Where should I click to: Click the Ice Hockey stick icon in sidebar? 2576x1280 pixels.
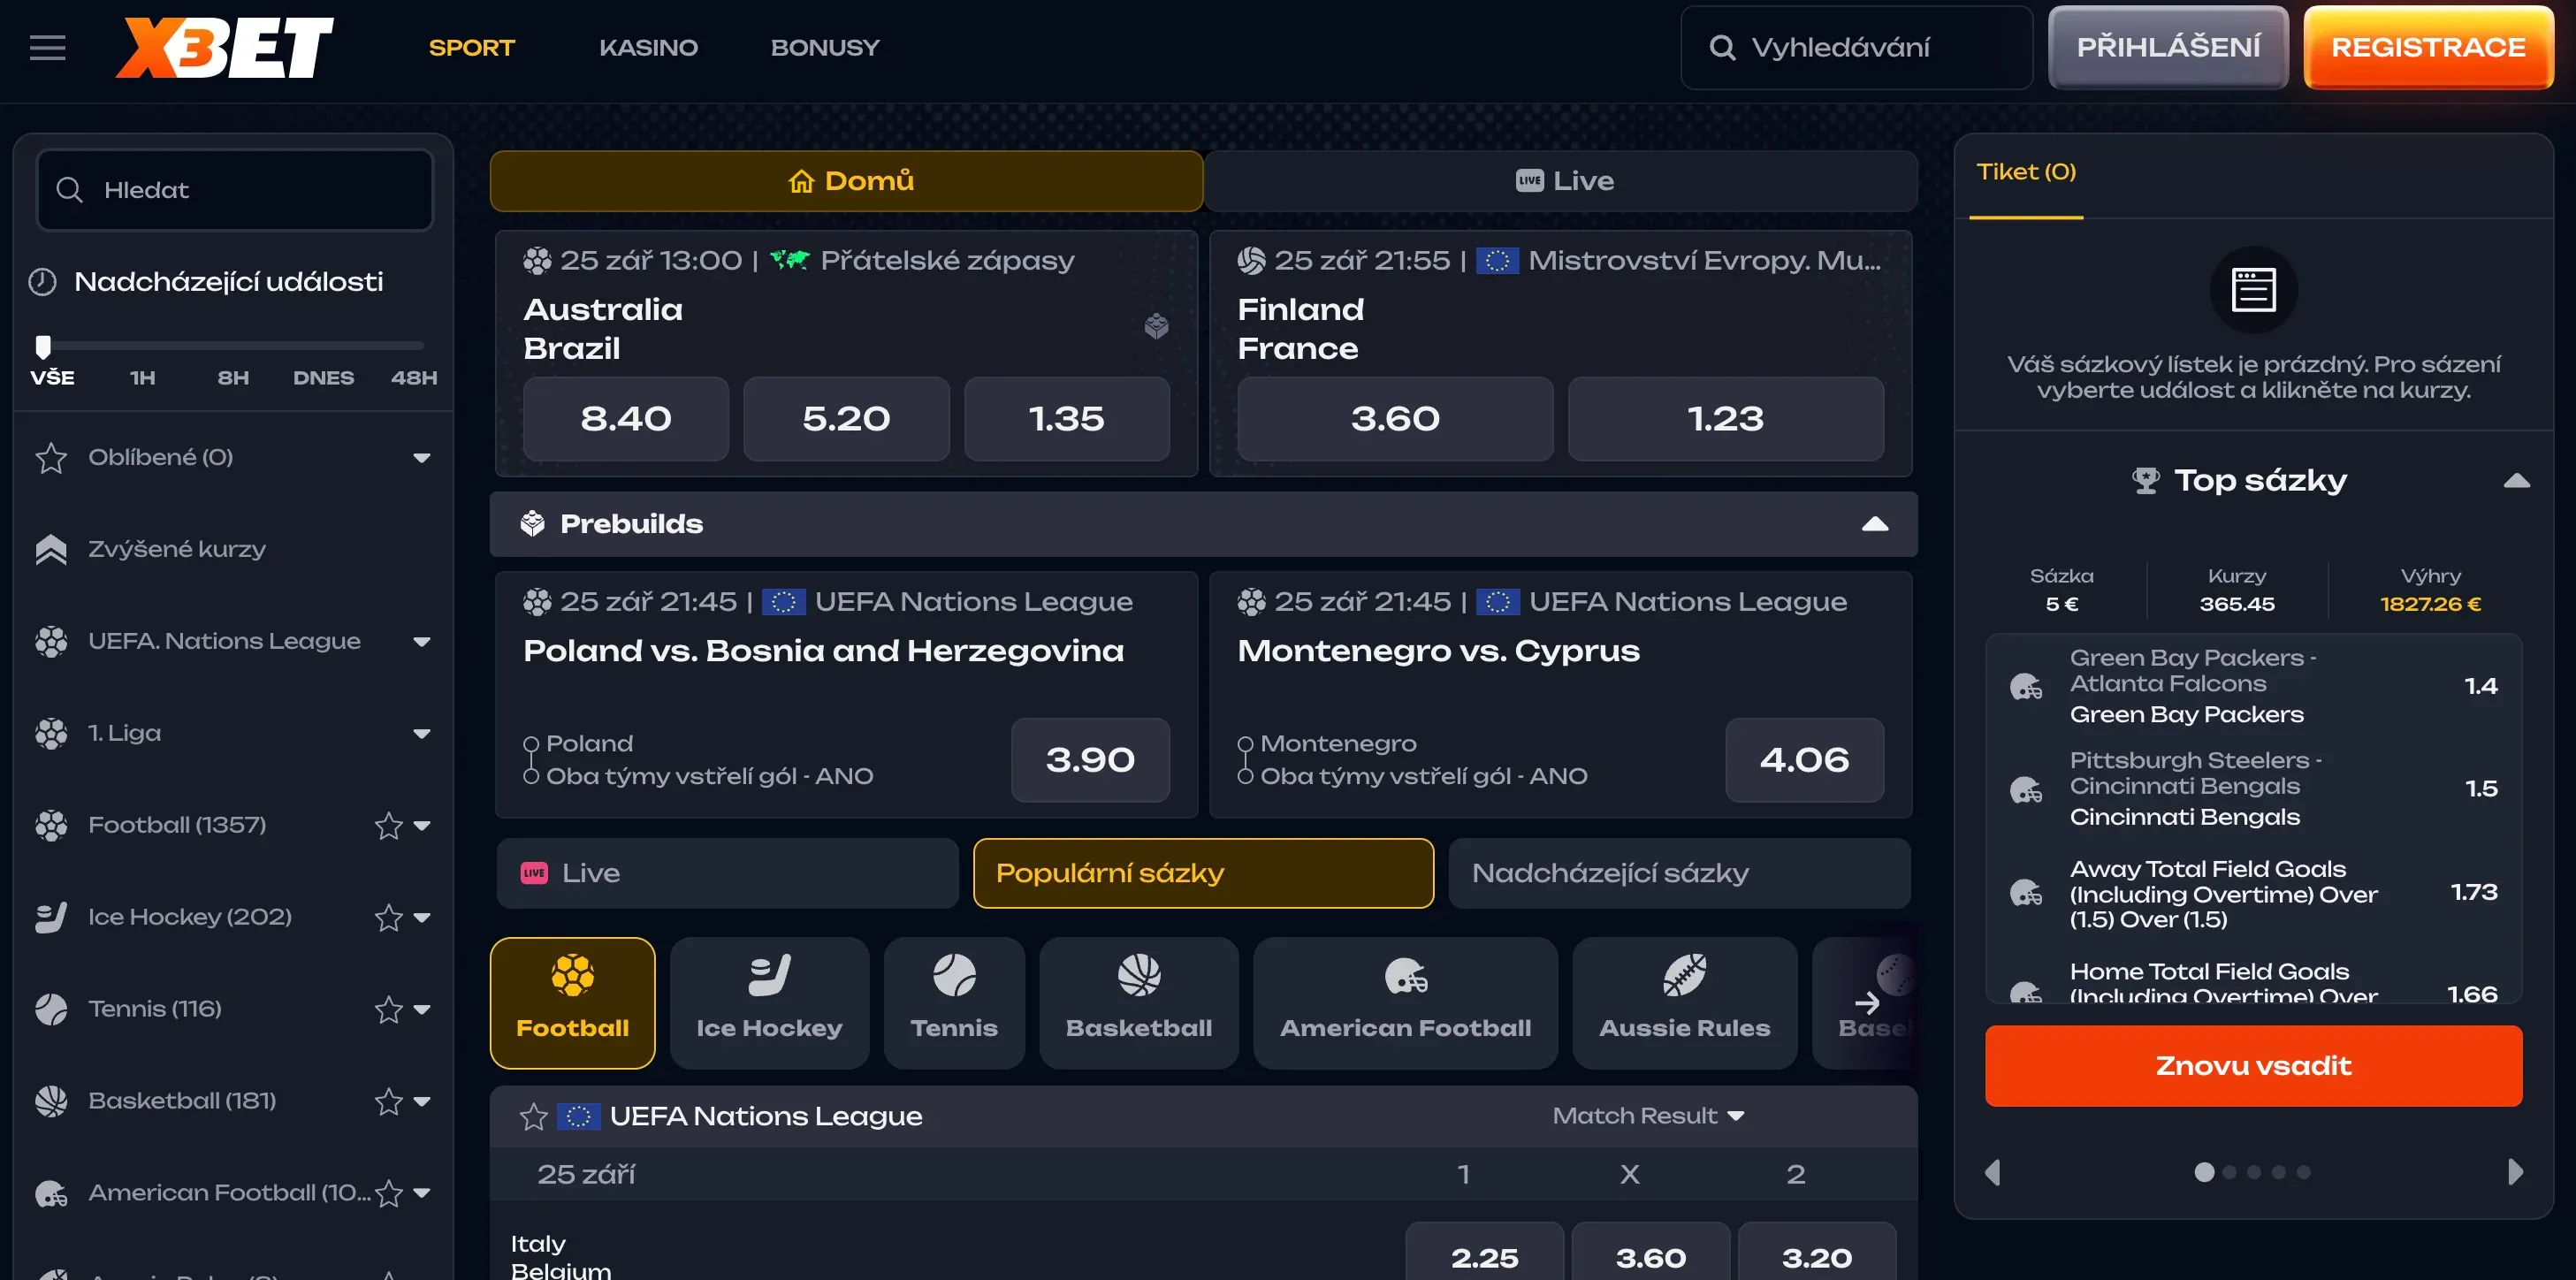(x=51, y=917)
